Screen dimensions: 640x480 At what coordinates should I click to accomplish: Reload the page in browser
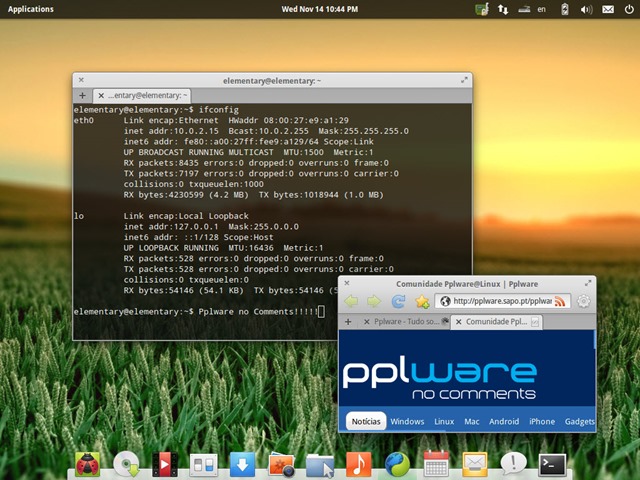tap(398, 302)
